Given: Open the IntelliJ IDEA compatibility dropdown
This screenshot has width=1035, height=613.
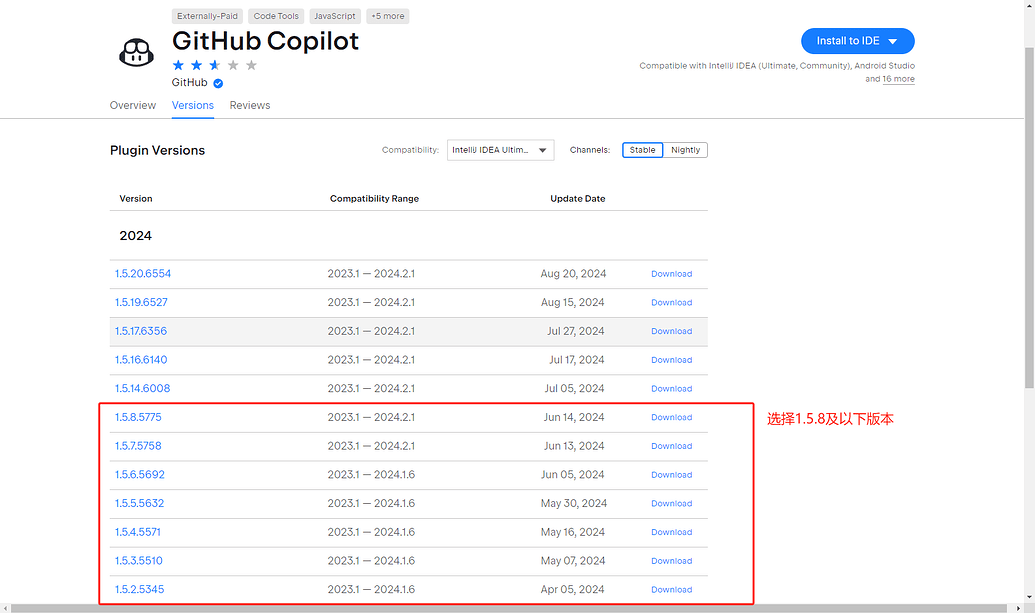Looking at the screenshot, I should (500, 150).
